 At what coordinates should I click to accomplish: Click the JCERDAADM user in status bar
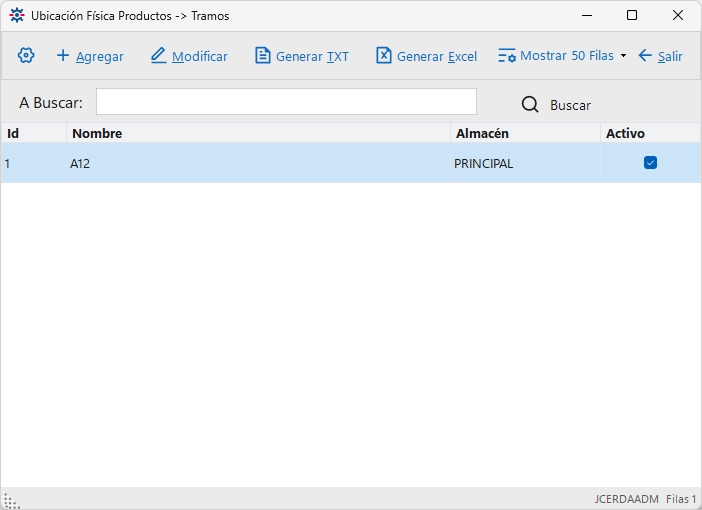626,499
